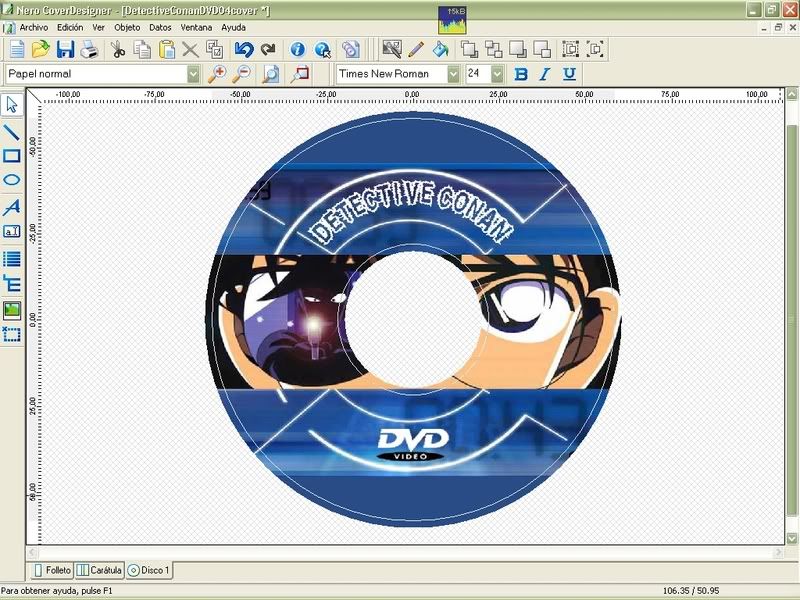Click the Print icon
Viewport: 800px width, 600px height.
point(90,49)
